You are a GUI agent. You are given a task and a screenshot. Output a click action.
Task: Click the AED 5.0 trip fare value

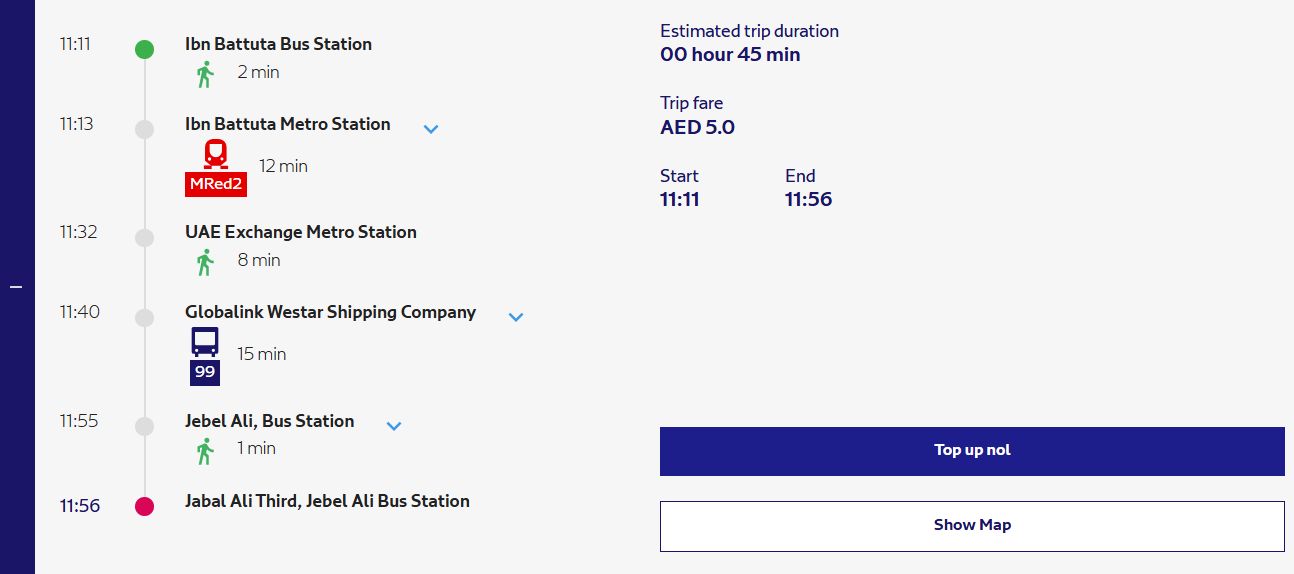click(697, 127)
